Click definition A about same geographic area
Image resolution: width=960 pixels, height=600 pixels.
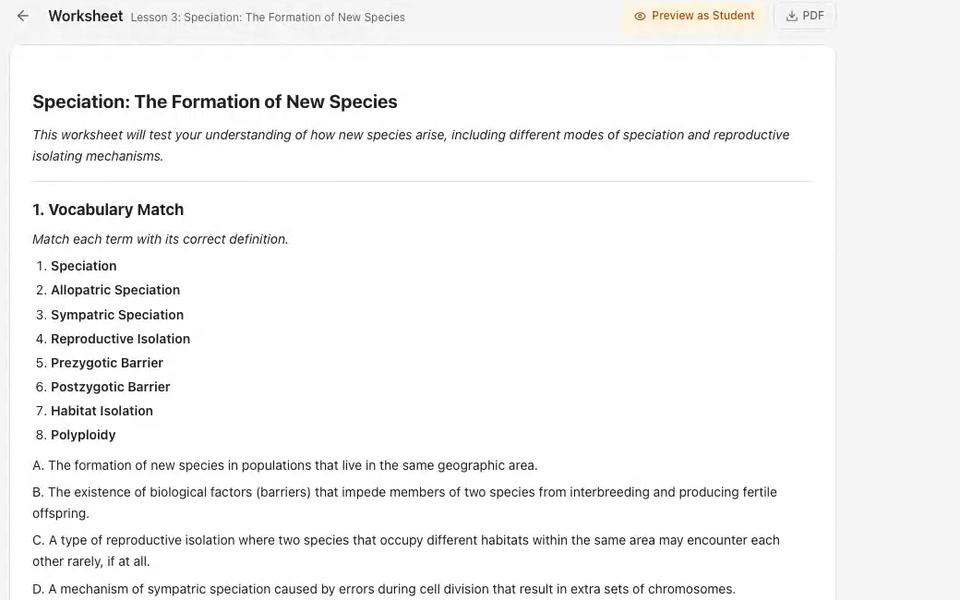285,465
